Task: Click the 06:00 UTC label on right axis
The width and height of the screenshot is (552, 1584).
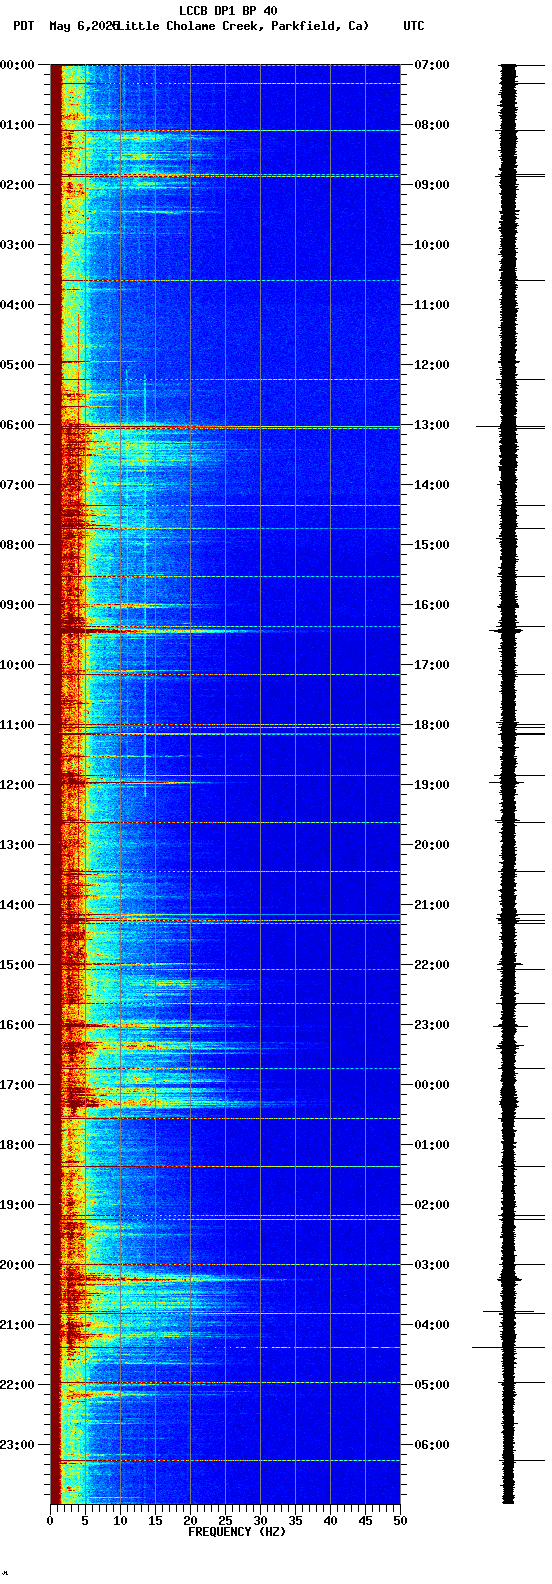Action: coord(432,1445)
